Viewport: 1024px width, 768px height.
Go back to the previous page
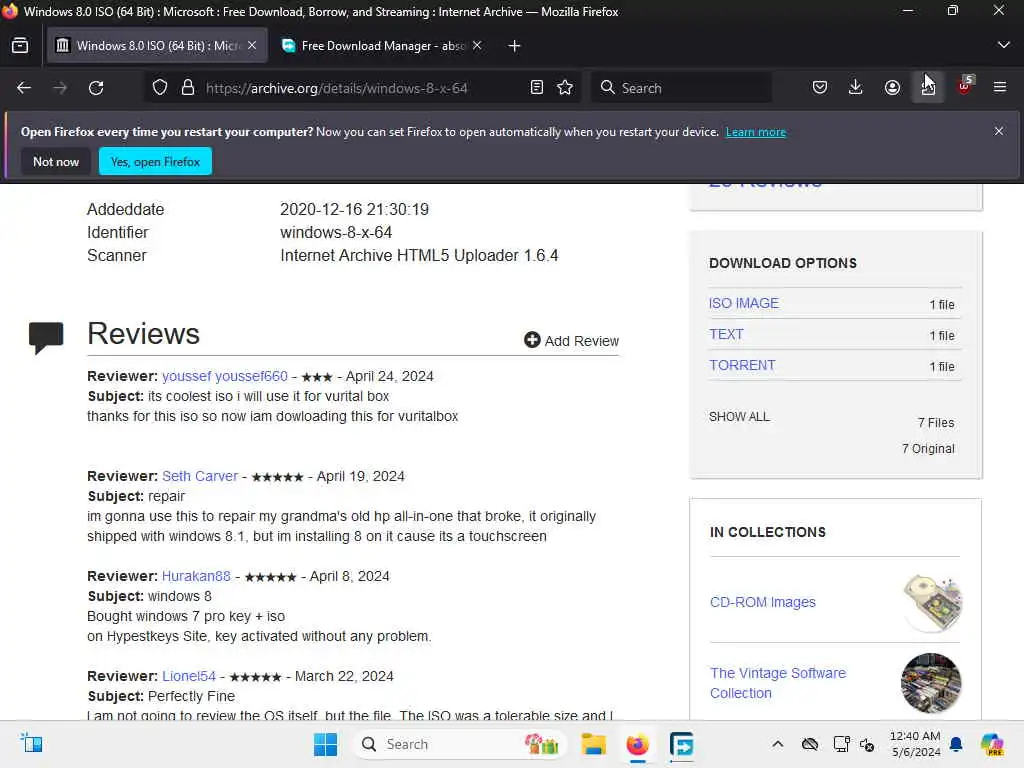click(24, 88)
